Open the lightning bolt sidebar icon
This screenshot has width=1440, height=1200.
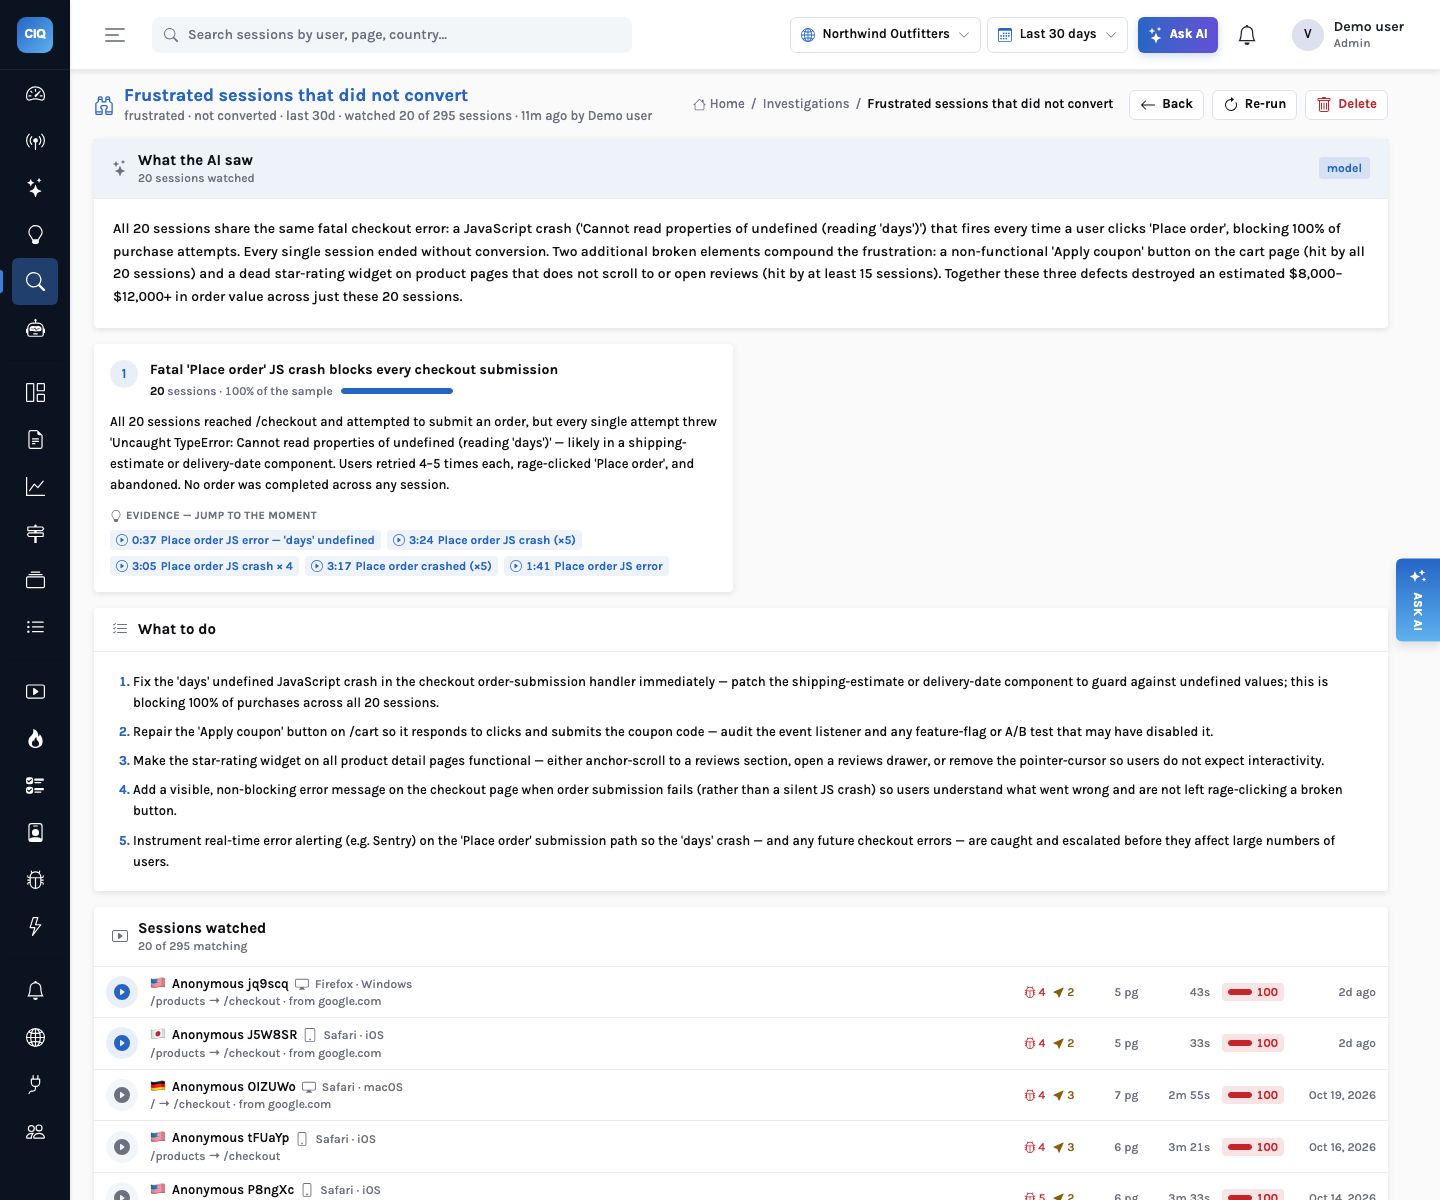pos(35,927)
